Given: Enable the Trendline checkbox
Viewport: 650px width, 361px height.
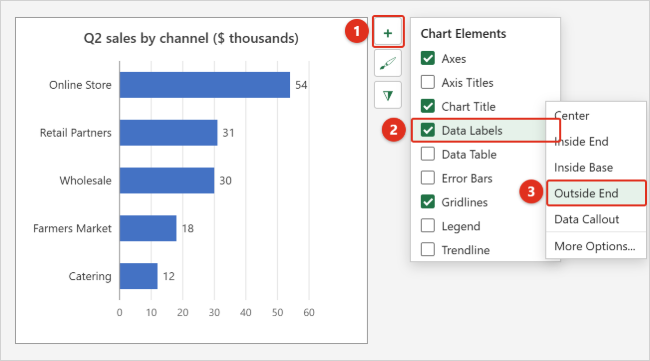Looking at the screenshot, I should (x=428, y=250).
